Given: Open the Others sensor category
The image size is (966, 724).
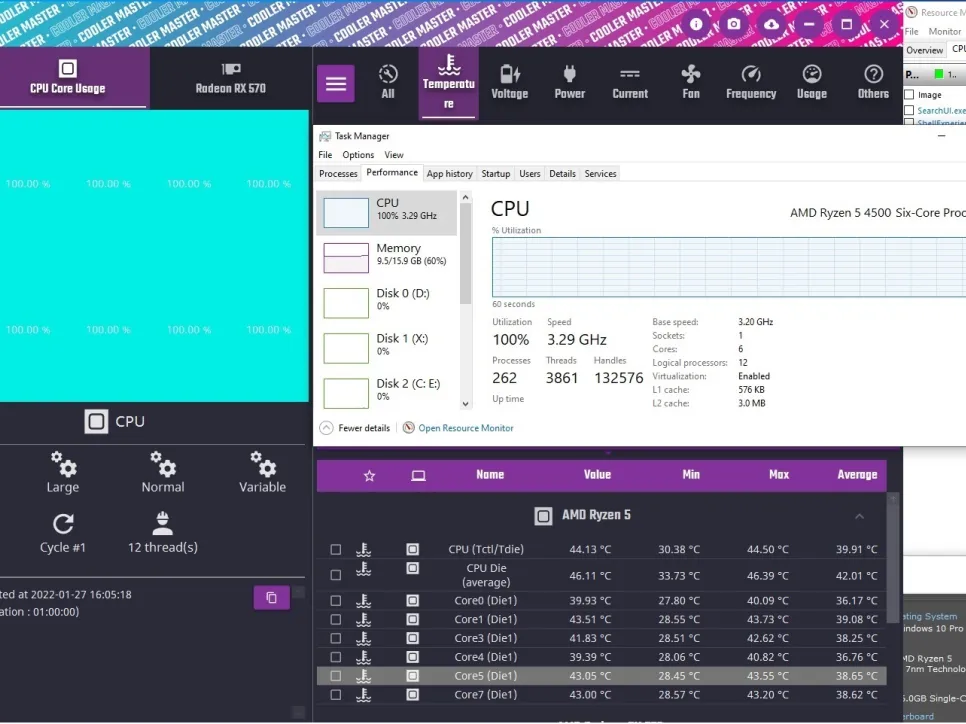Looking at the screenshot, I should (873, 83).
